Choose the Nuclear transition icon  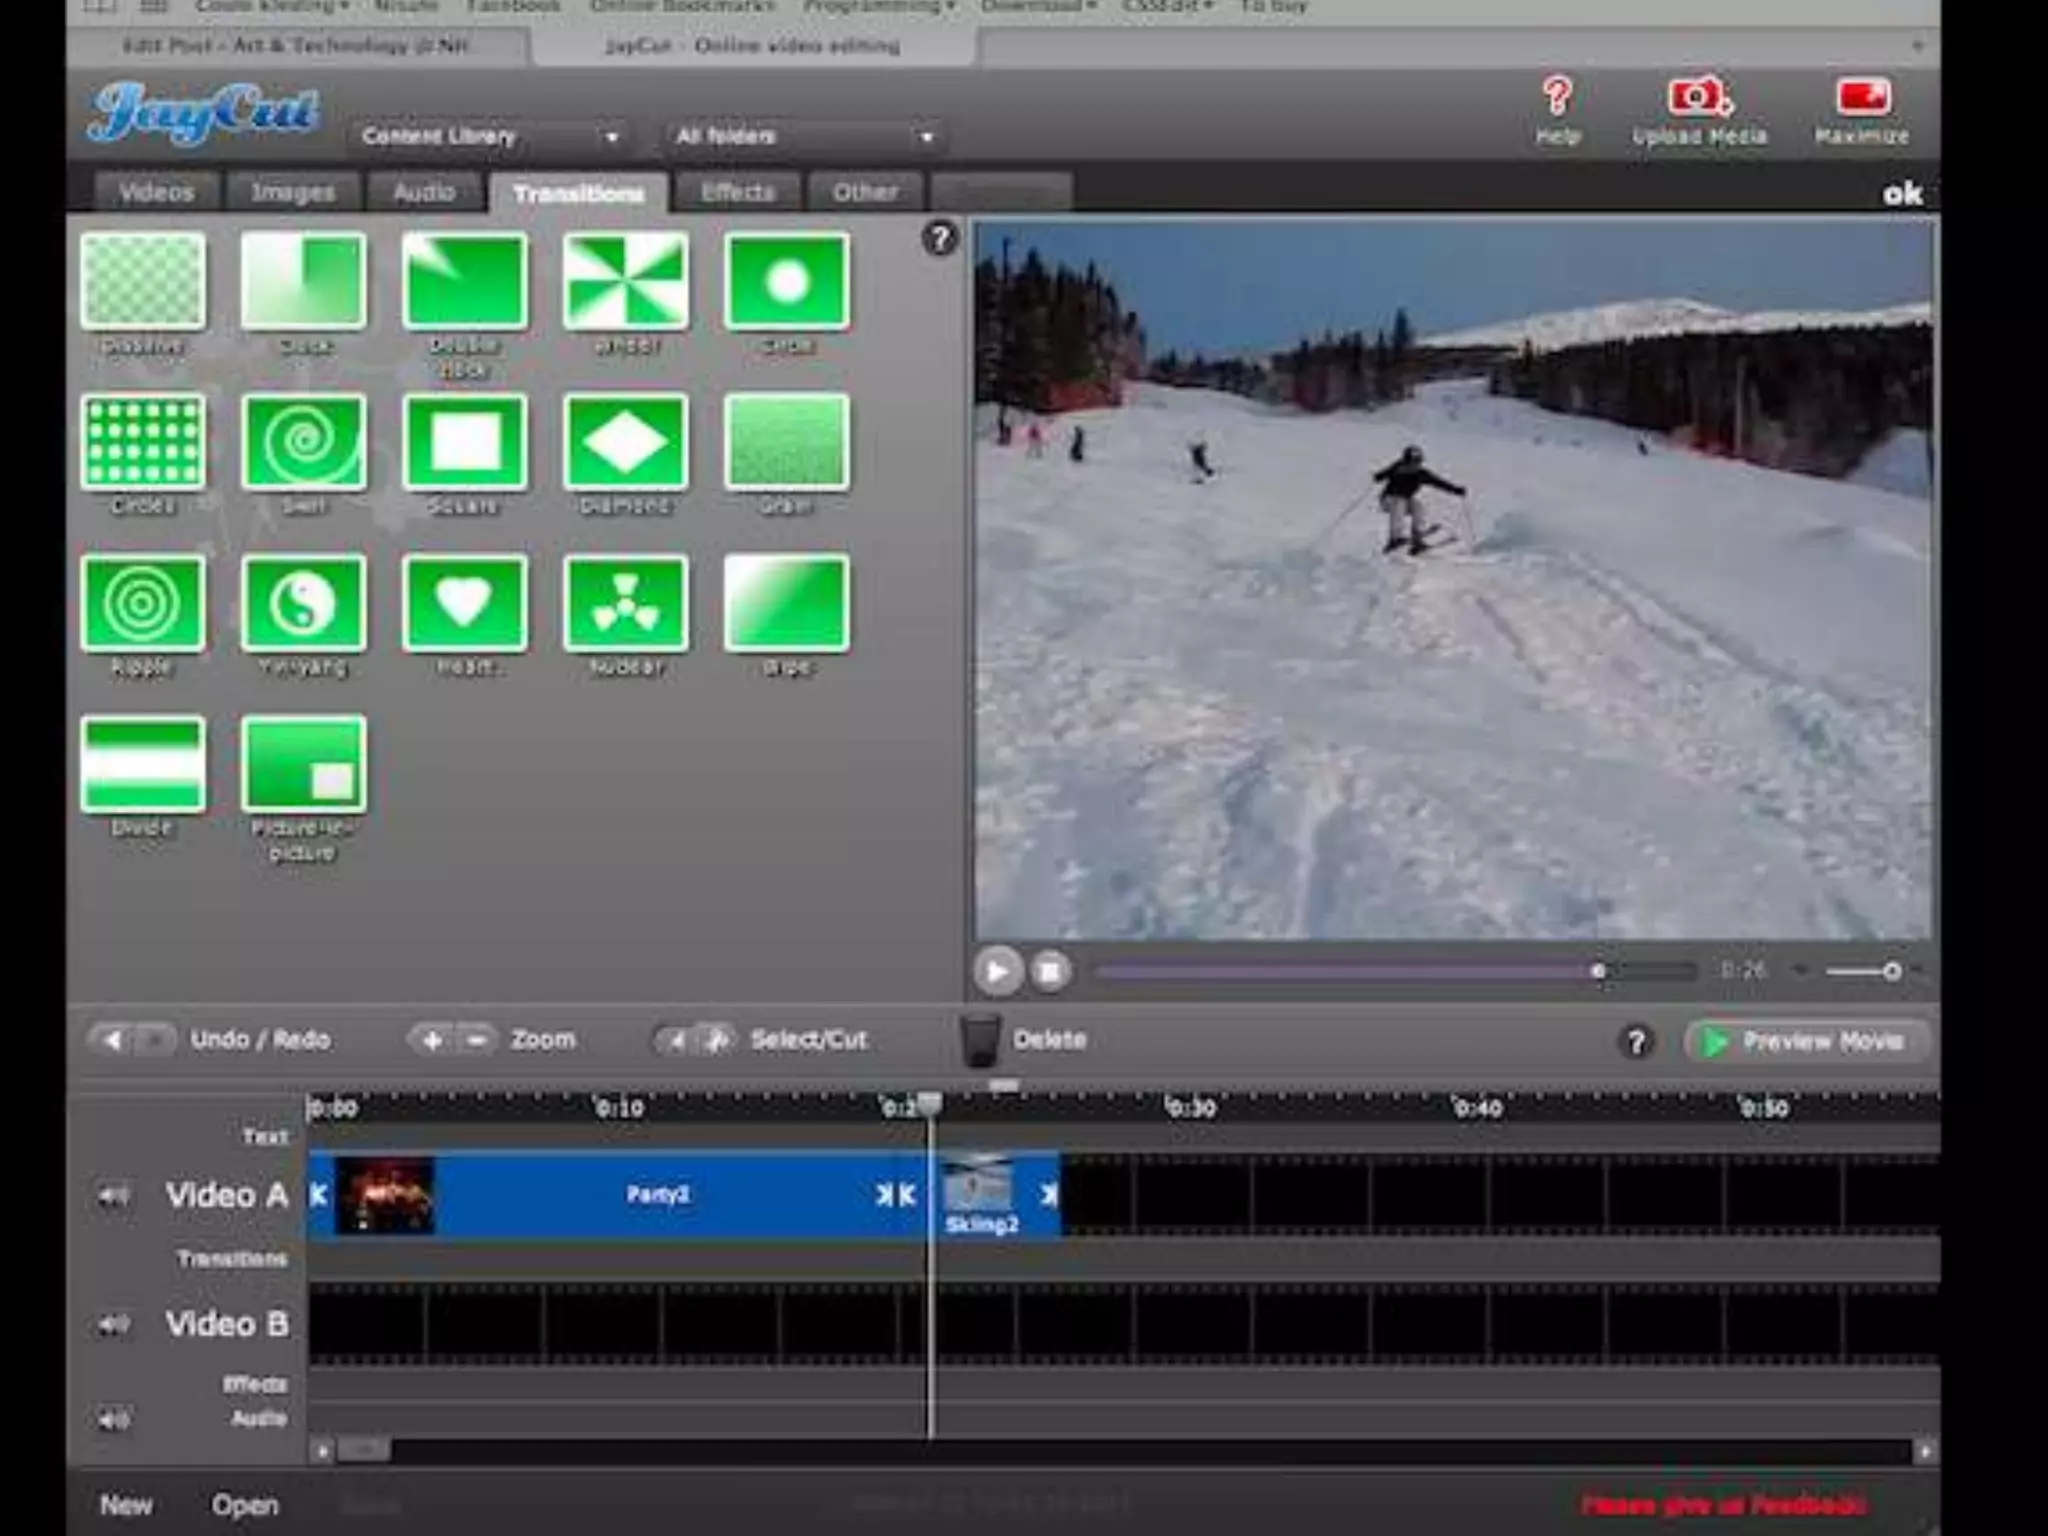[626, 603]
